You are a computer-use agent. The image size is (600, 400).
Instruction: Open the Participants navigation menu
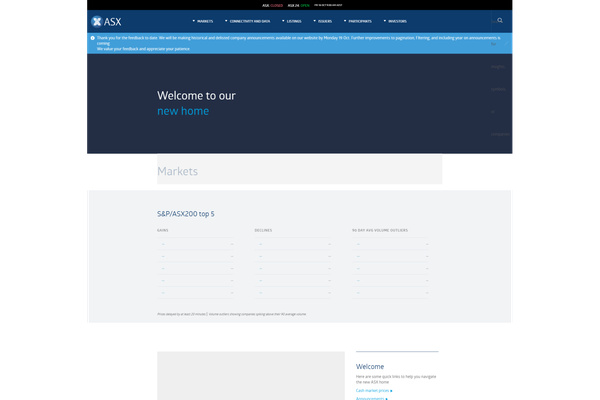[362, 20]
